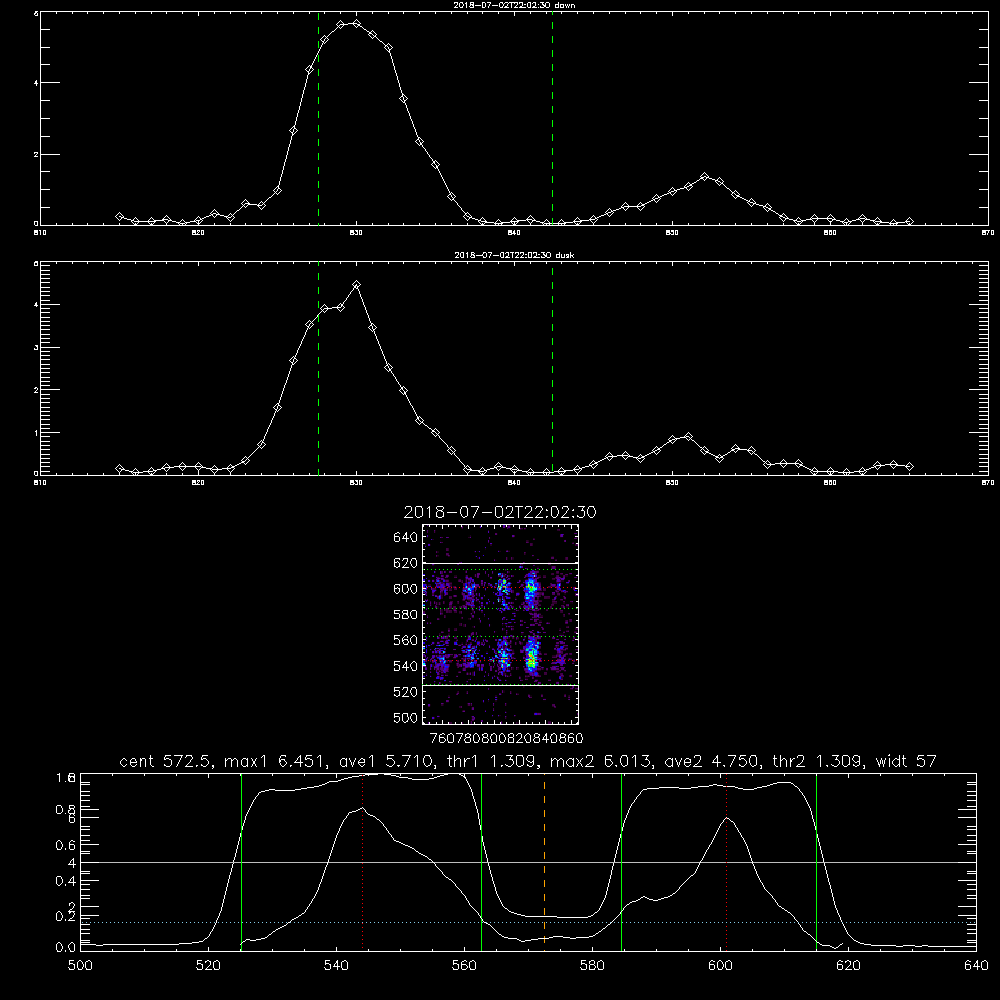Image resolution: width=1000 pixels, height=1000 pixels.
Task: Click the x-axis label '580' of bottom plot
Action: 592,966
